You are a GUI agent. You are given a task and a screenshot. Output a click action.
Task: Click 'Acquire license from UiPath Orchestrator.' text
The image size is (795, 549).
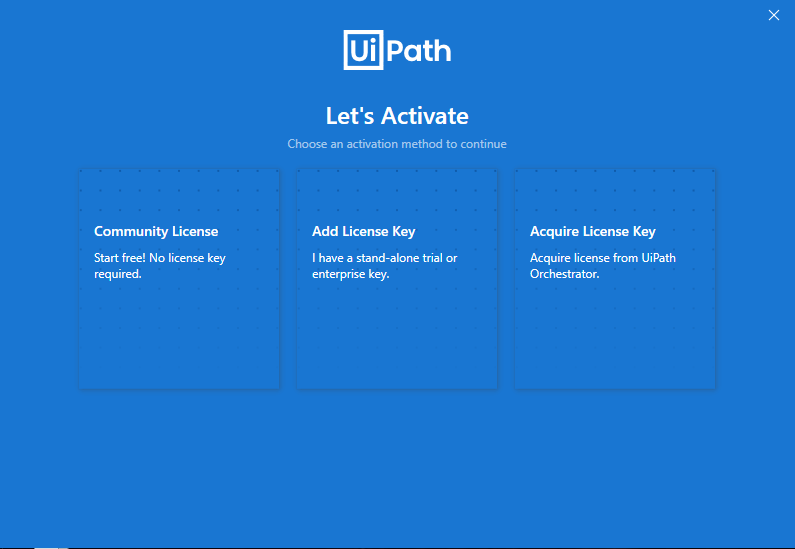point(603,266)
